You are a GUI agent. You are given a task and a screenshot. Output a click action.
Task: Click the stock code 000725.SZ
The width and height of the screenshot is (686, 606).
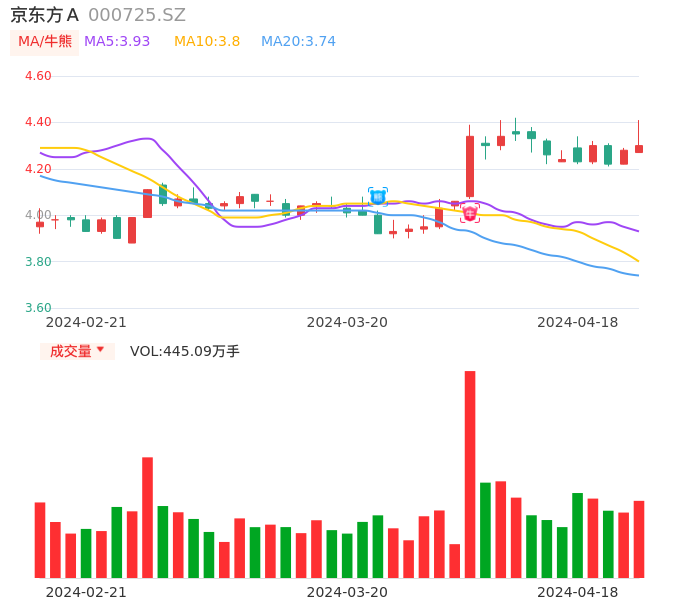[x=137, y=15]
